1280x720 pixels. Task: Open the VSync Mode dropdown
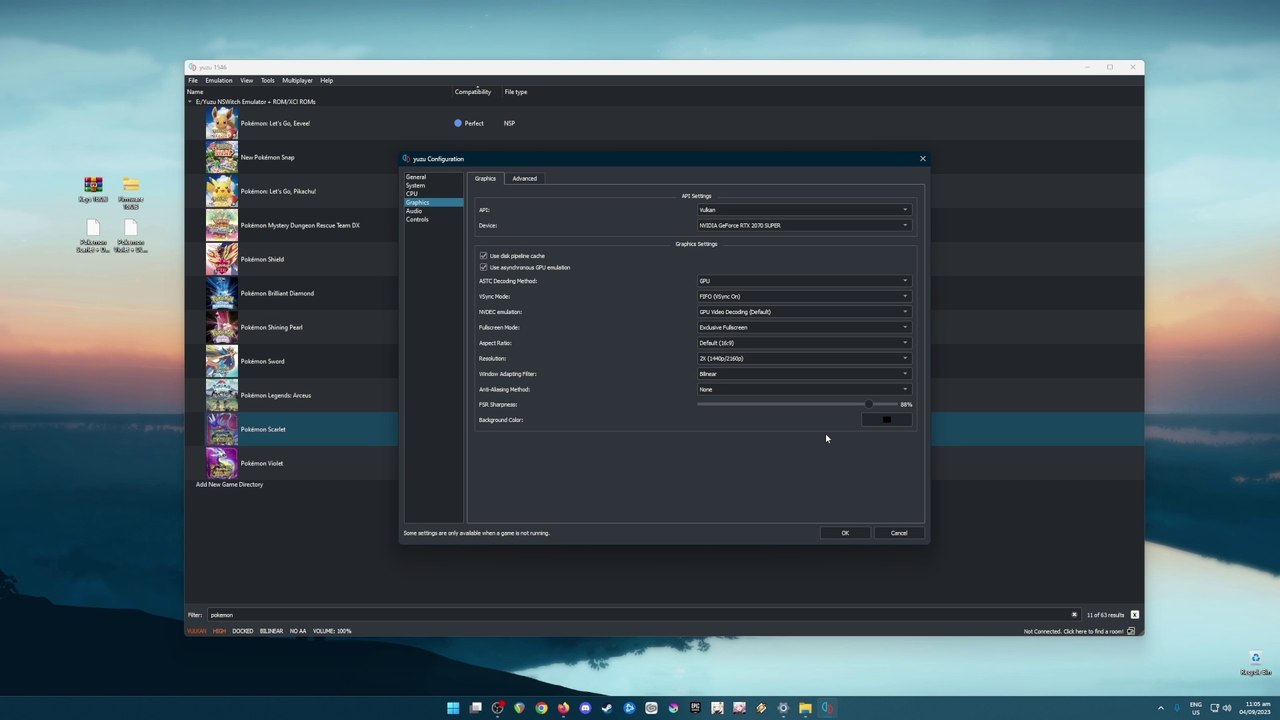[804, 296]
